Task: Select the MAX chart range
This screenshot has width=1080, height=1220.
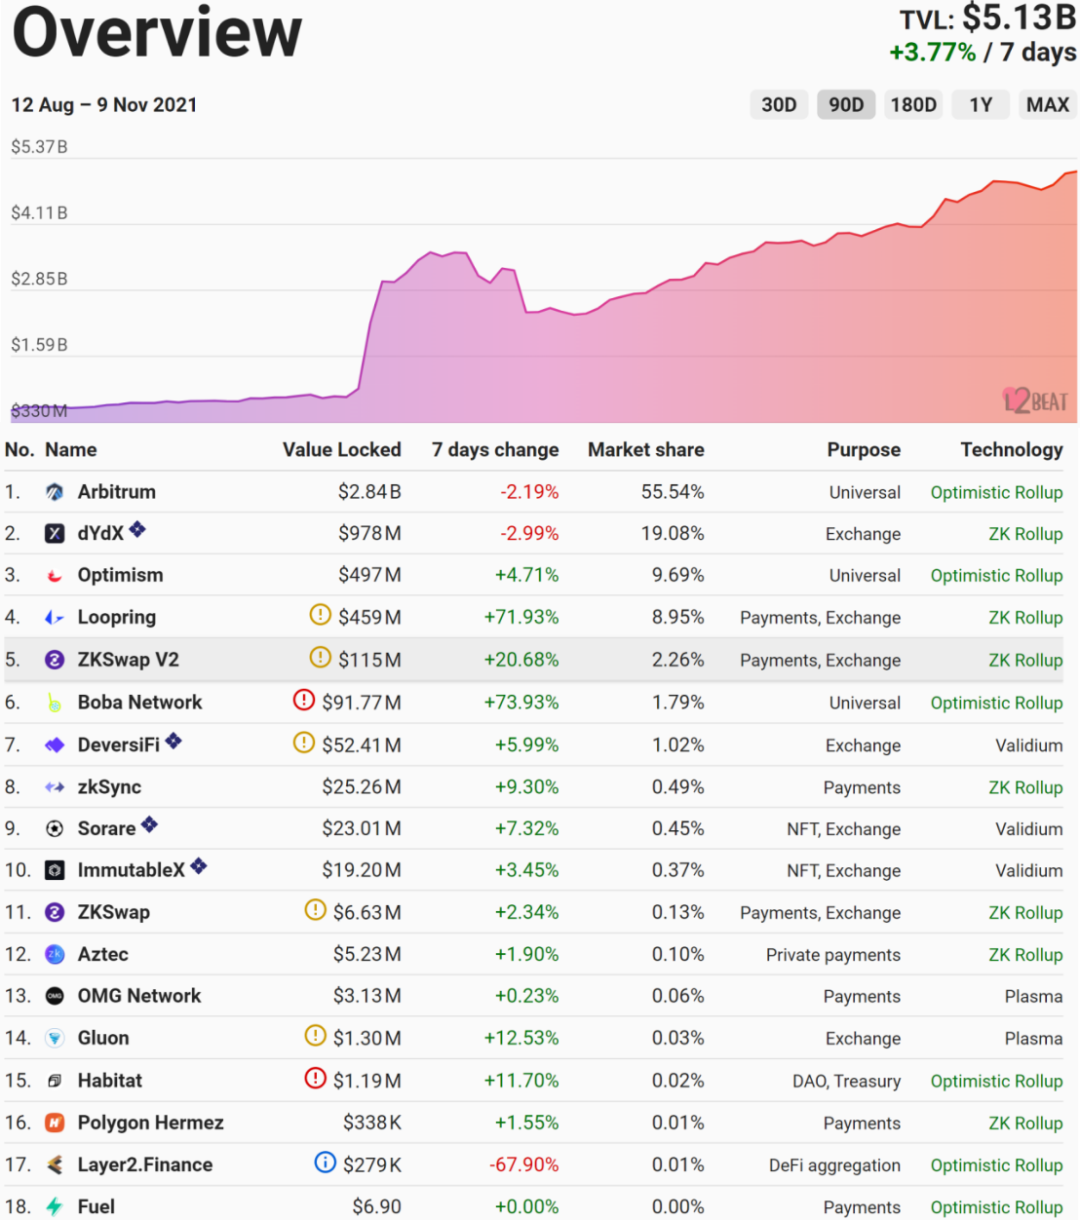Action: (1048, 105)
